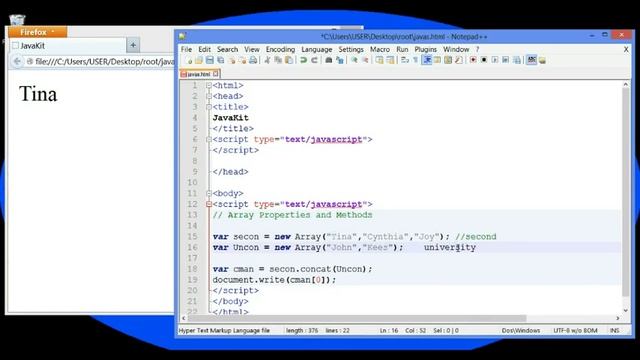
Task: Click the INS status bar indicator
Action: [615, 331]
